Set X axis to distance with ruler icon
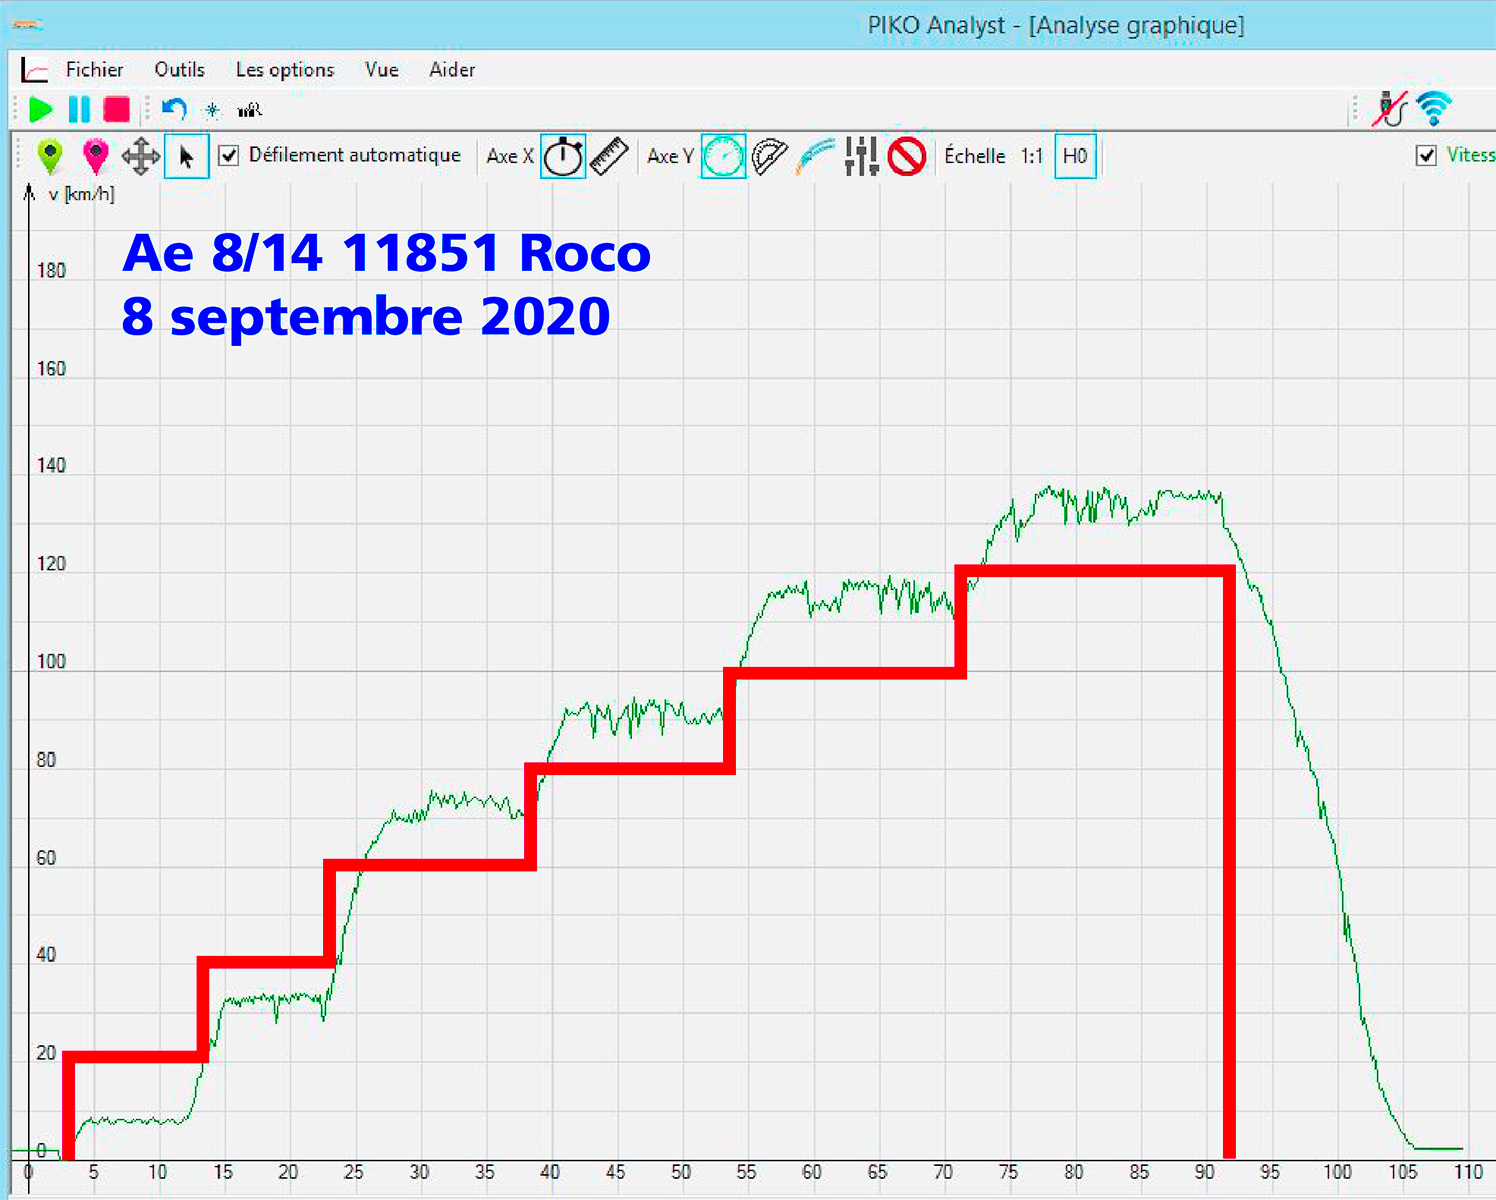The image size is (1496, 1200). coord(609,156)
